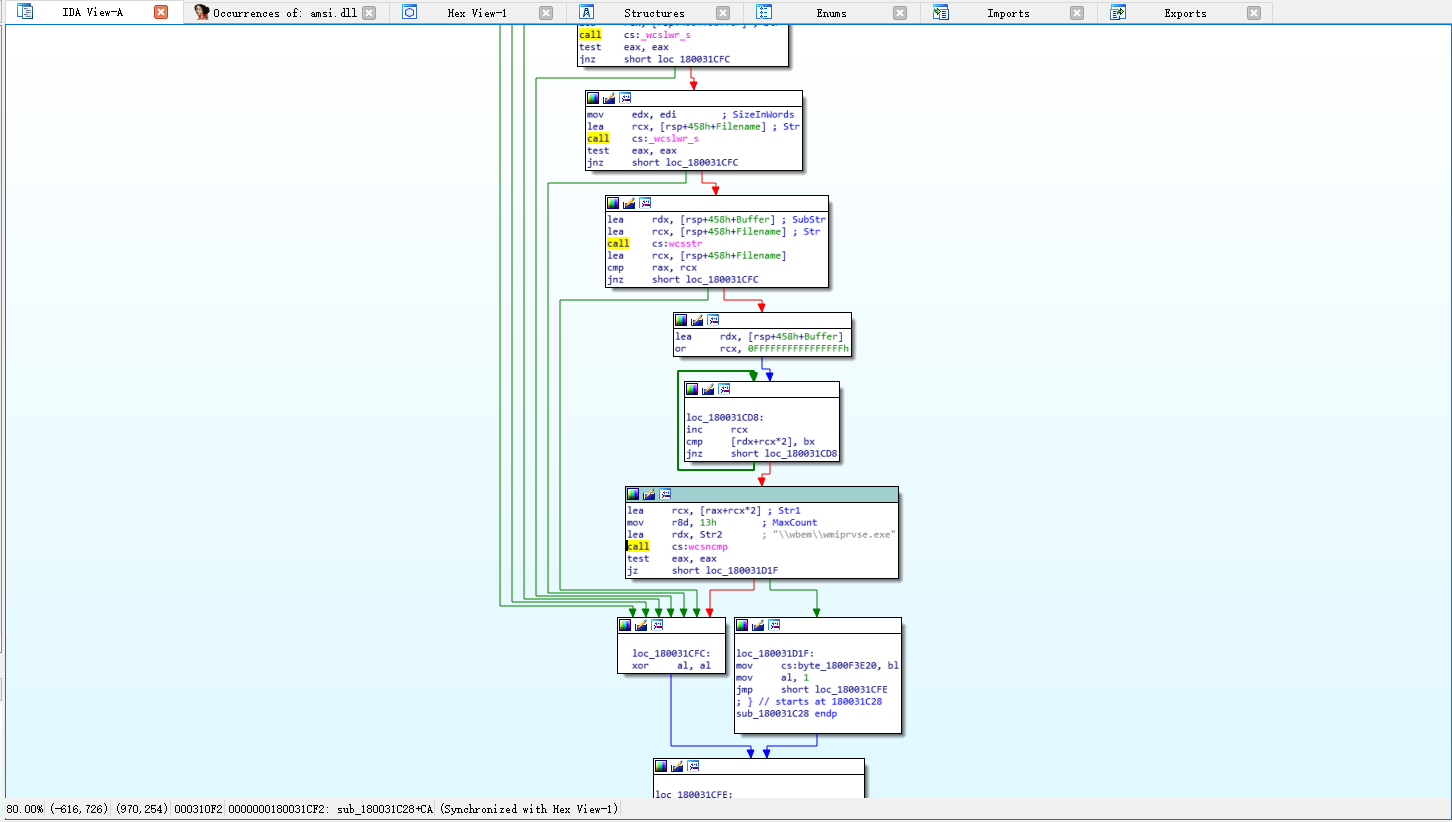Close the Enums tab
Viewport: 1452px width, 822px height.
point(900,13)
